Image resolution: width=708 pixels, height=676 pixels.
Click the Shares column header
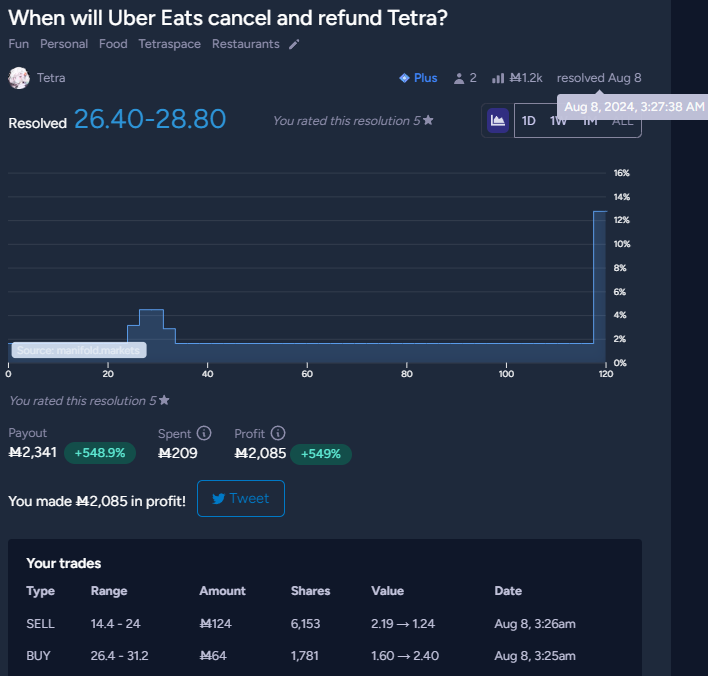(310, 591)
